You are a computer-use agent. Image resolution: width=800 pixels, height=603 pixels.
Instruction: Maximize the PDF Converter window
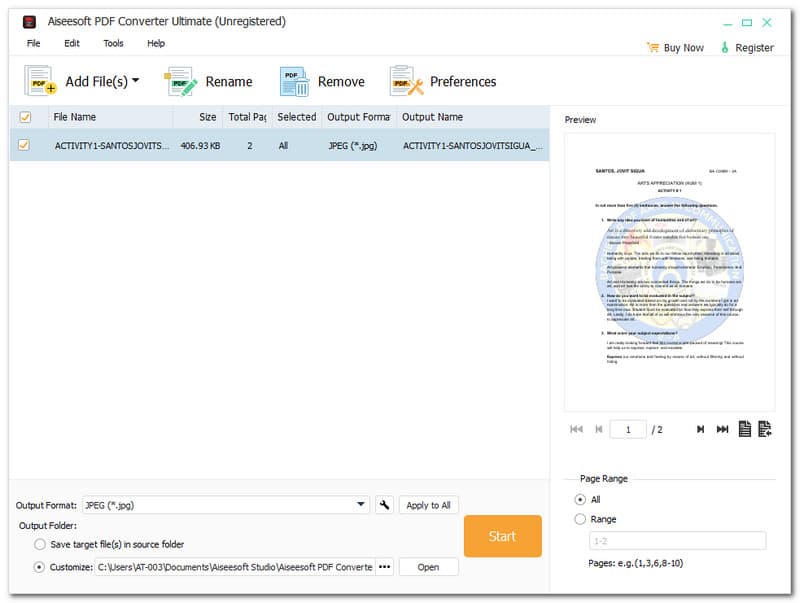[x=747, y=22]
